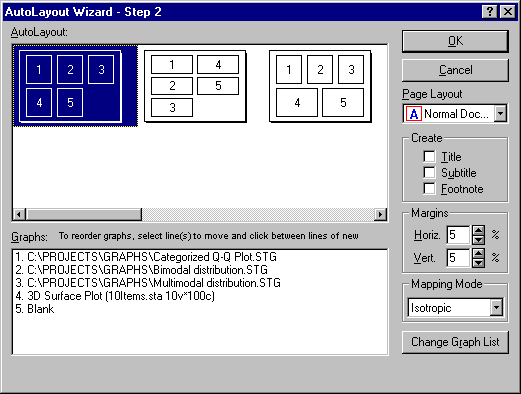Decrease horizontal margin with the down arrow
521x394 pixels.
(478, 240)
